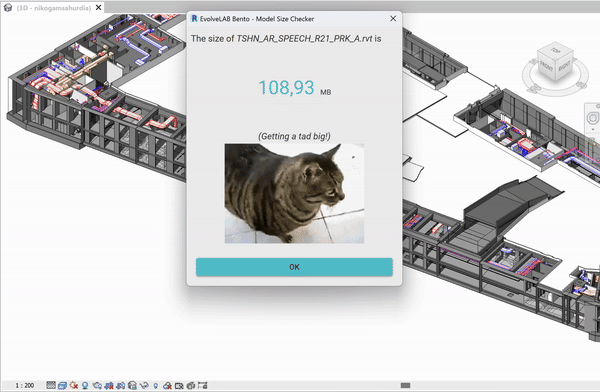Open the Steering Wheels navigation tool
The height and width of the screenshot is (392, 600).
point(593,118)
